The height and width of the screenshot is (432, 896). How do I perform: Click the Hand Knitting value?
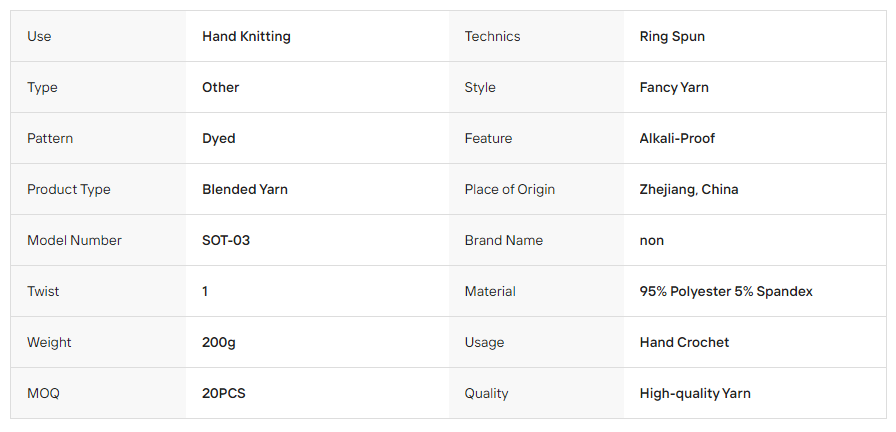[x=246, y=37]
